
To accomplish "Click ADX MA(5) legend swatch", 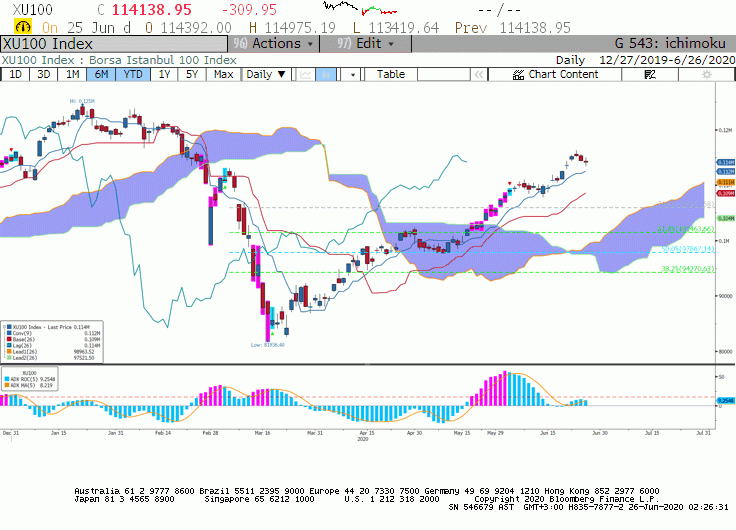I will (7, 385).
